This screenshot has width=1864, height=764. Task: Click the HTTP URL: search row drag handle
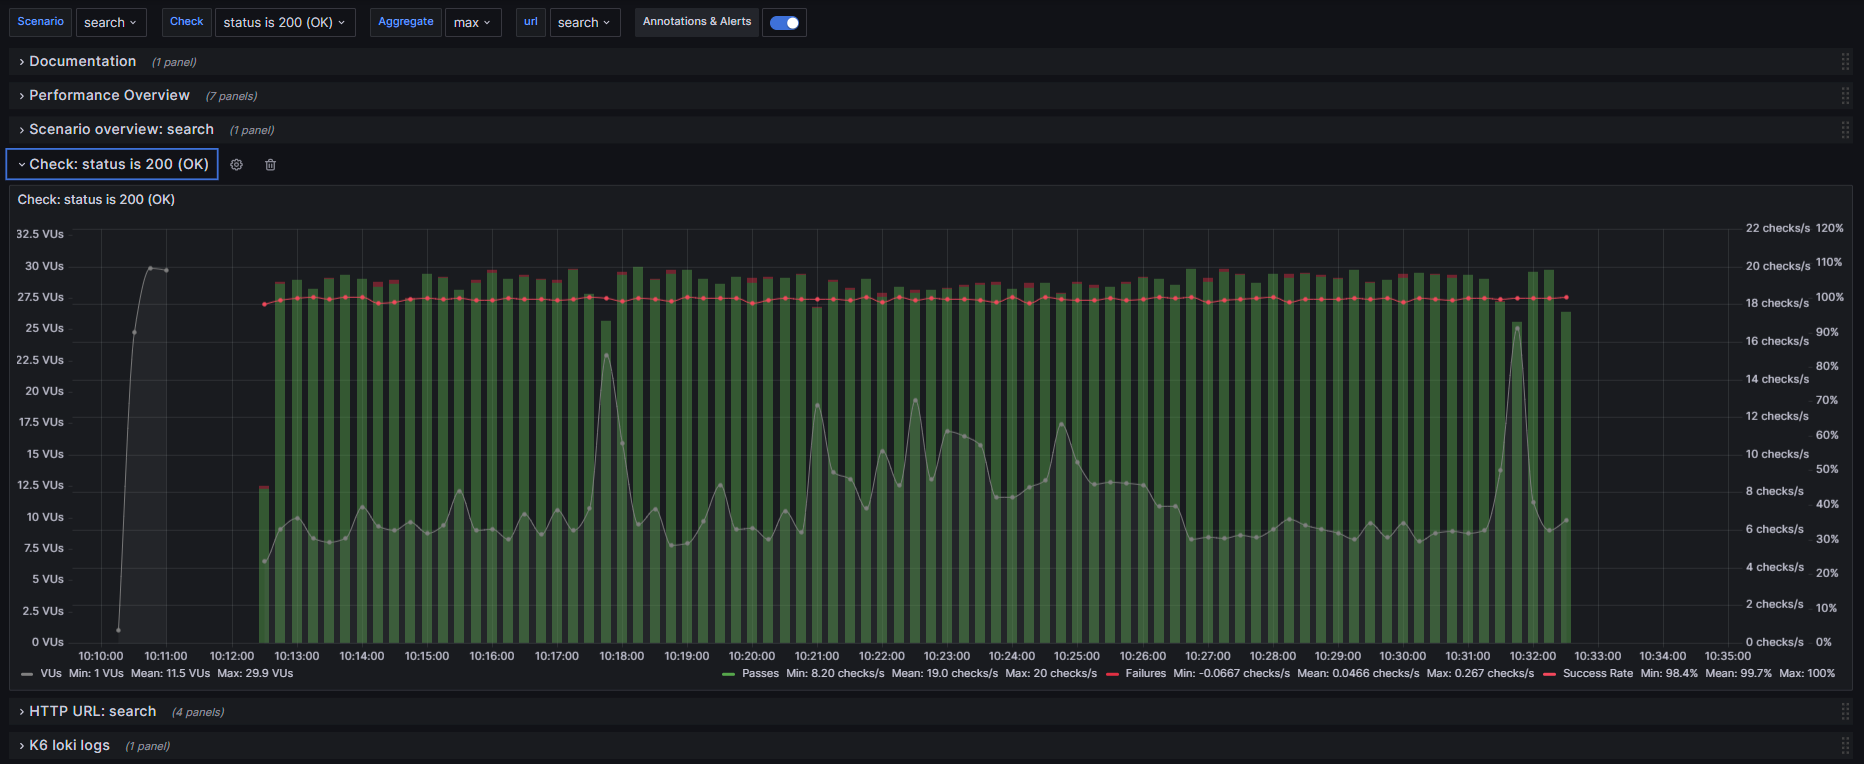(1845, 712)
